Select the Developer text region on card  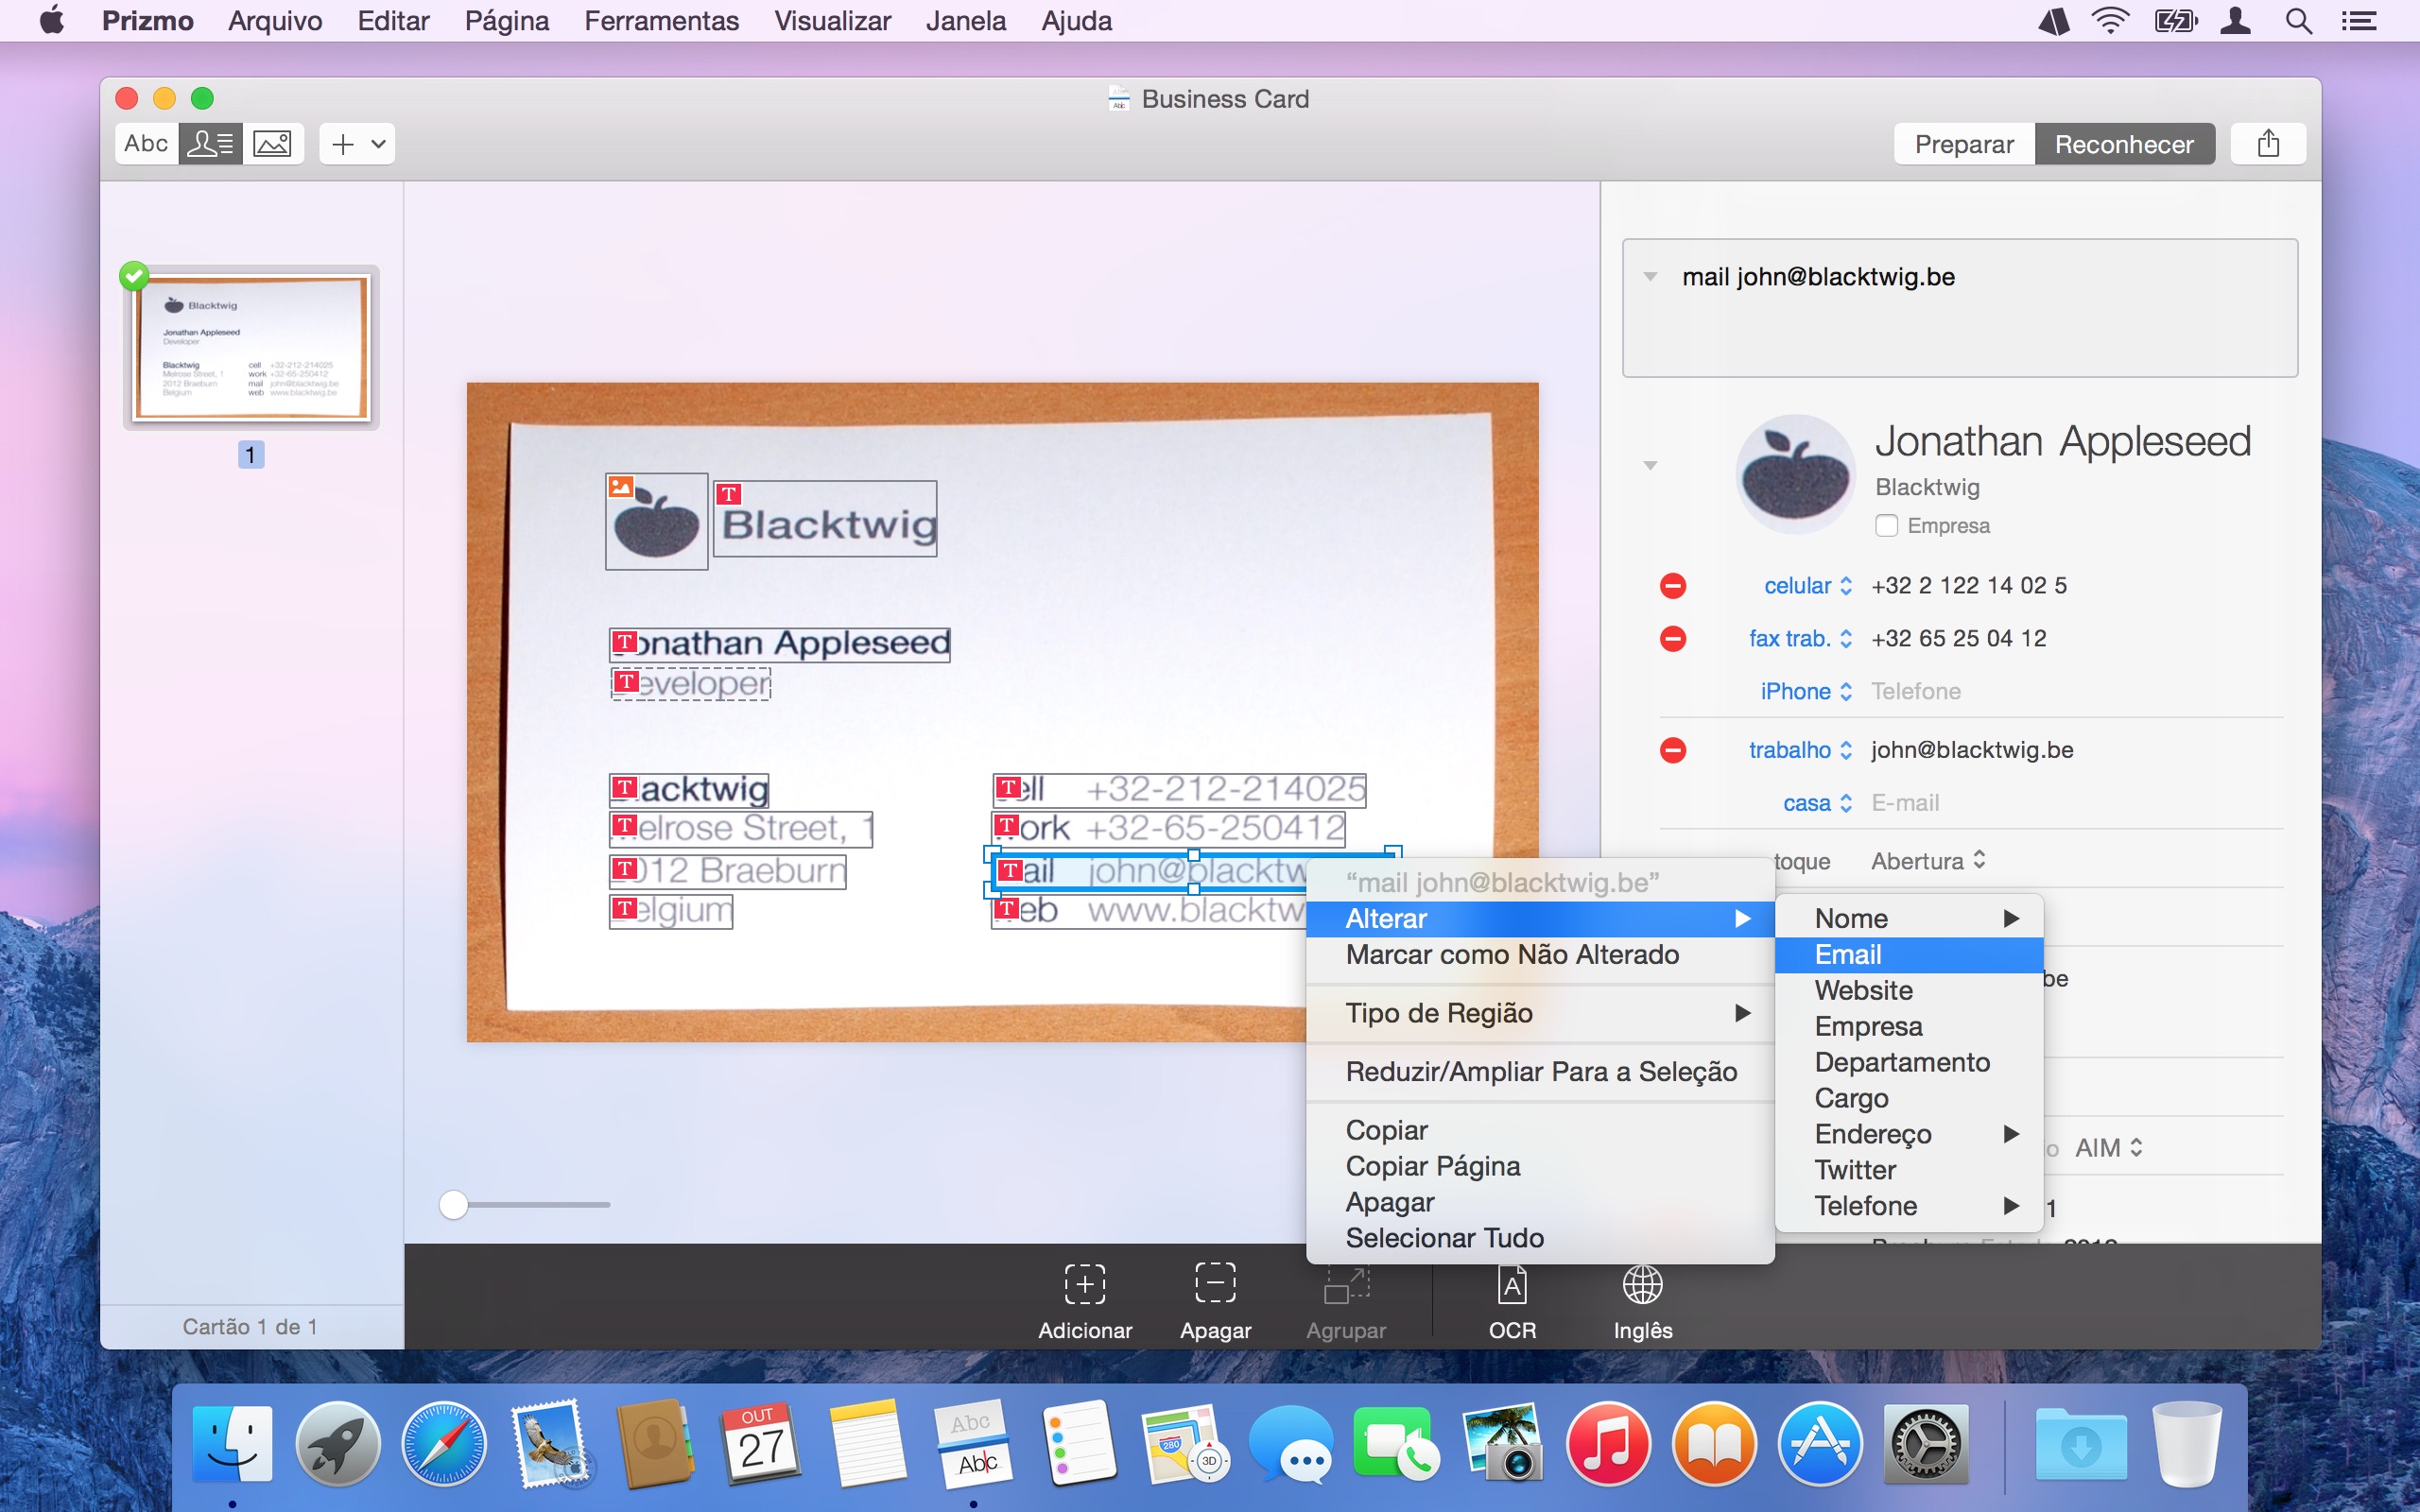tap(690, 684)
